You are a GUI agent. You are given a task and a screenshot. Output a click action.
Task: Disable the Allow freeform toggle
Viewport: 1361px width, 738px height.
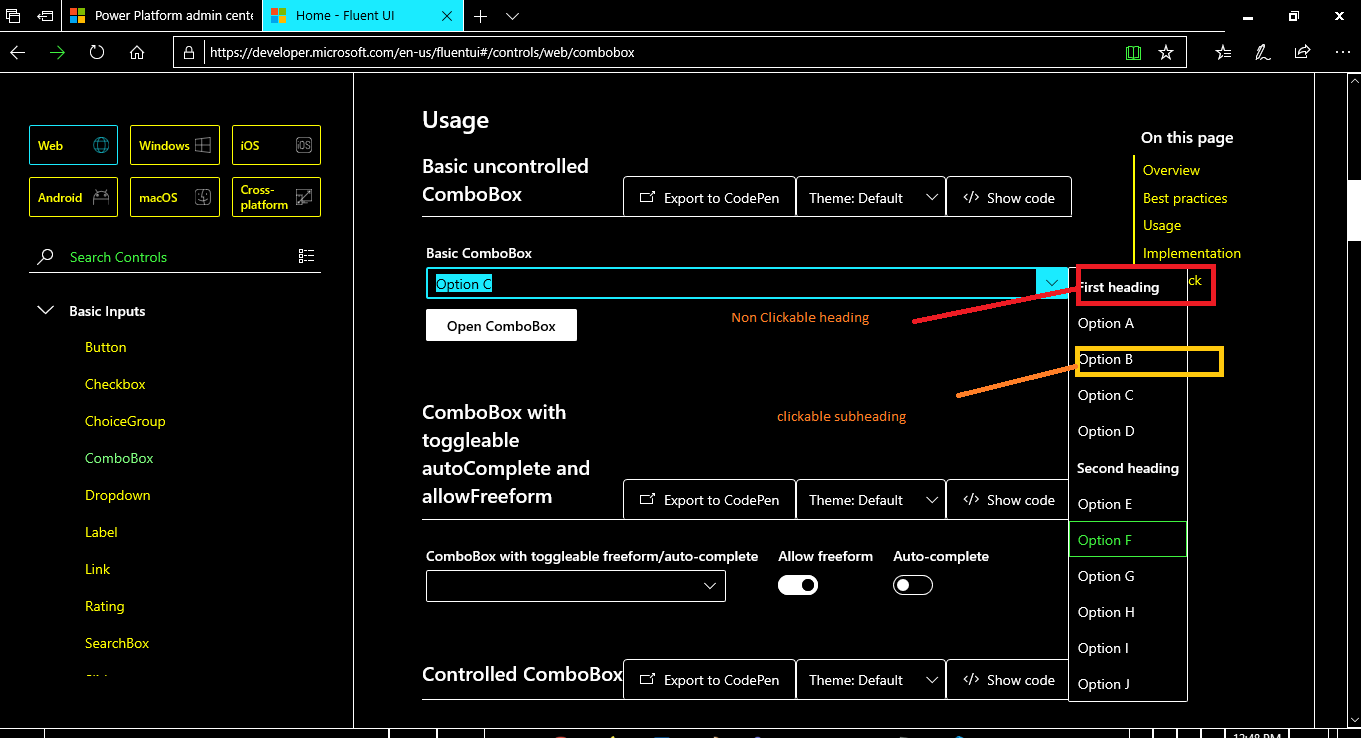tap(798, 585)
